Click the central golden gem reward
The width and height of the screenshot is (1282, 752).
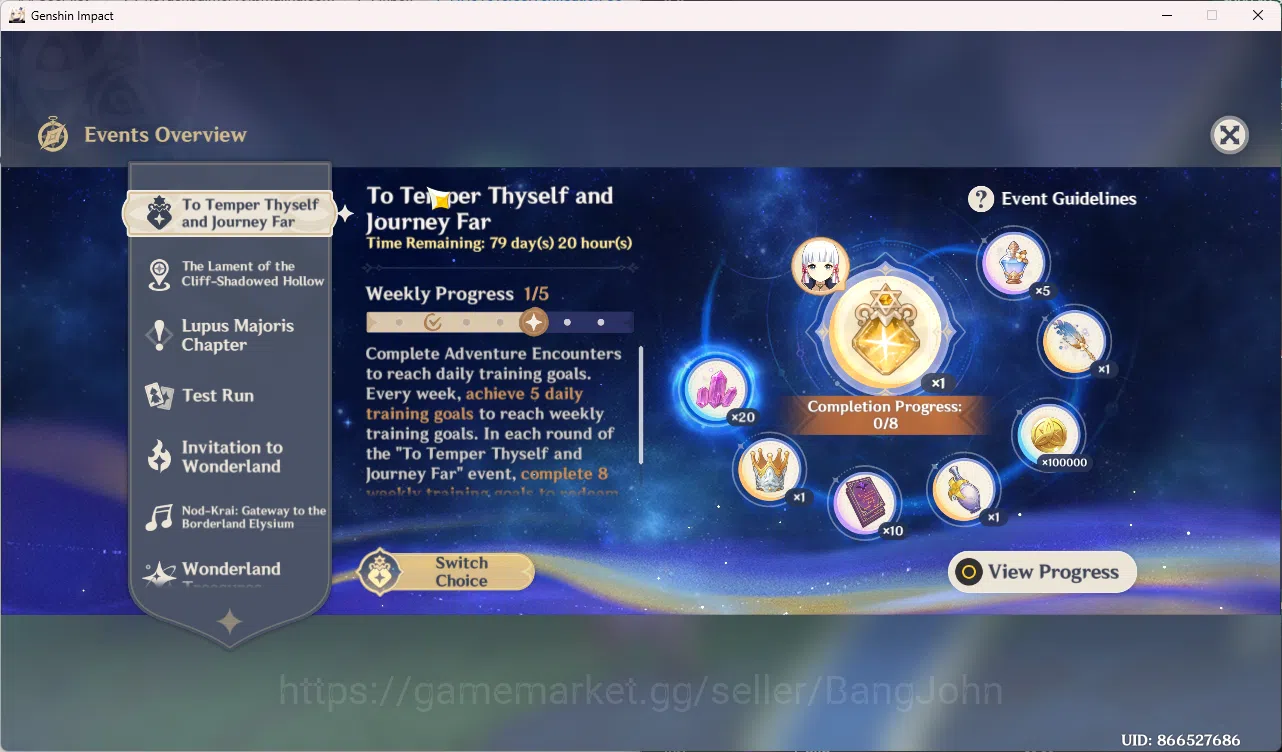[x=885, y=333]
